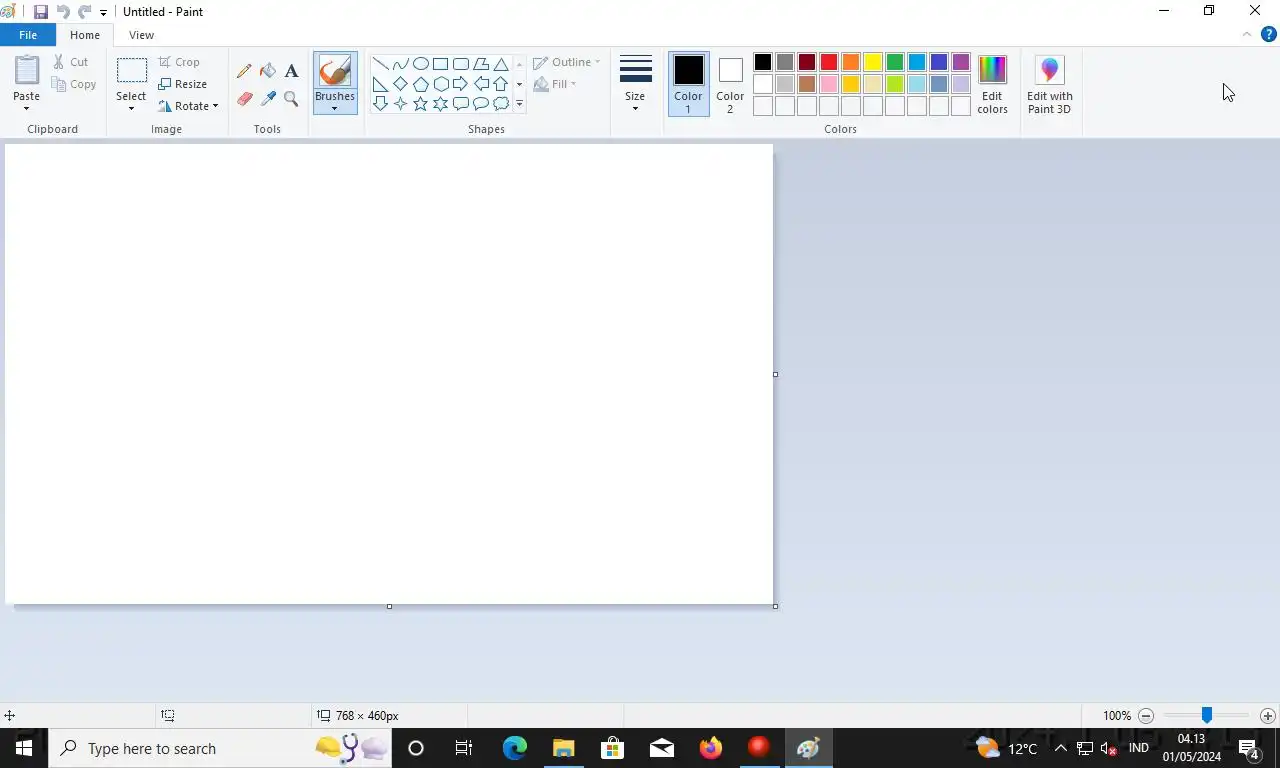Image resolution: width=1280 pixels, height=768 pixels.
Task: Select the Eraser tool
Action: click(x=244, y=99)
